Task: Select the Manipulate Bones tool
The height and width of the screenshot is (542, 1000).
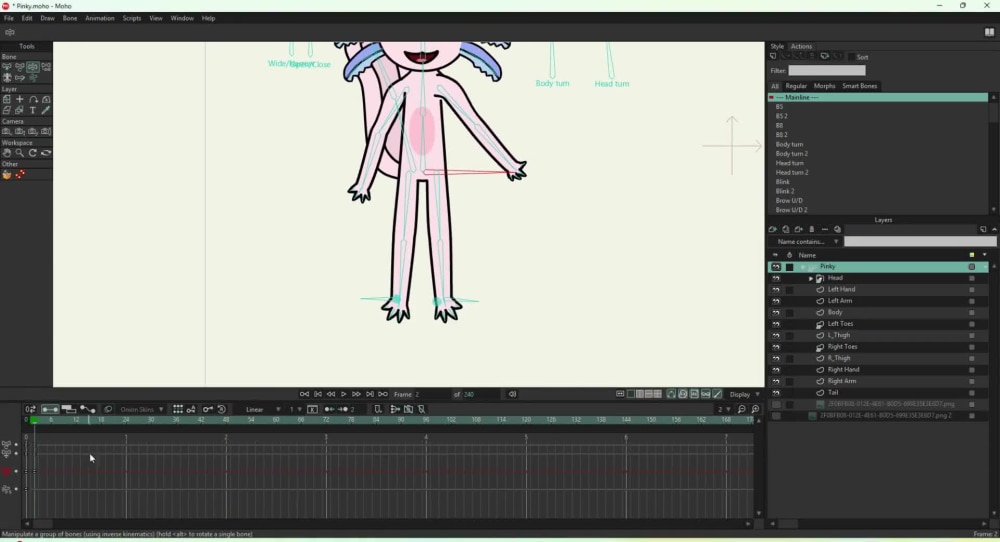Action: point(33,66)
